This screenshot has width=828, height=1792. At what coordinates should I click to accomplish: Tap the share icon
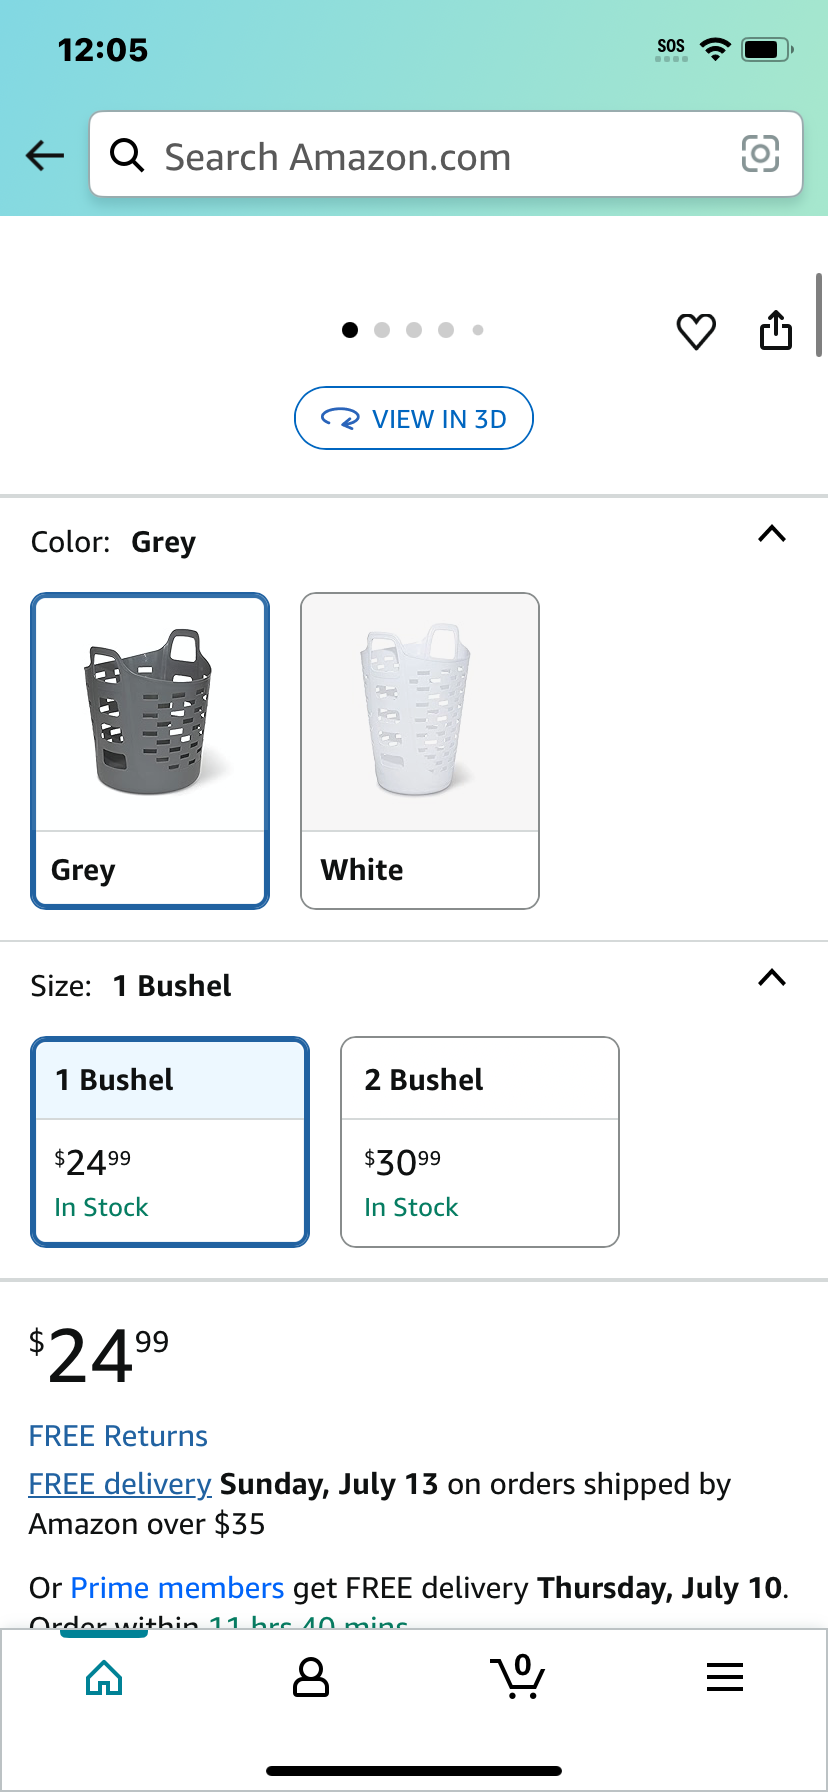tap(776, 330)
